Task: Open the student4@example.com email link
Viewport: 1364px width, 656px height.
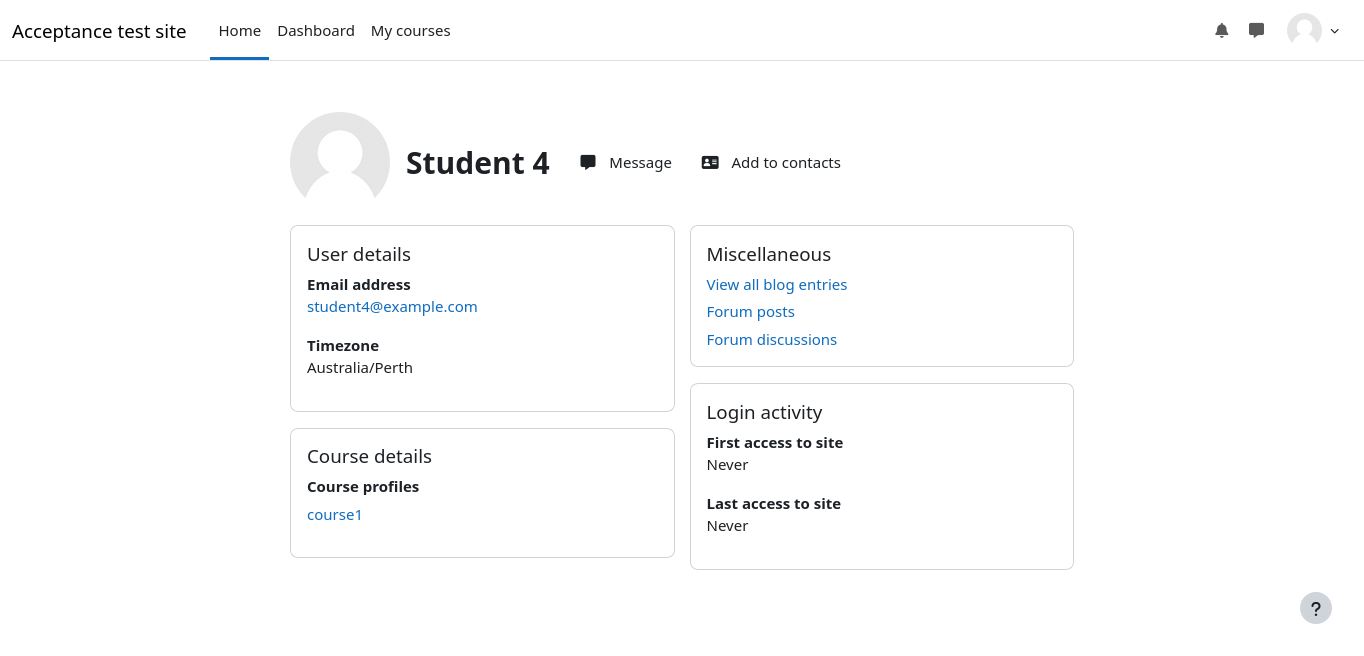Action: tap(392, 306)
